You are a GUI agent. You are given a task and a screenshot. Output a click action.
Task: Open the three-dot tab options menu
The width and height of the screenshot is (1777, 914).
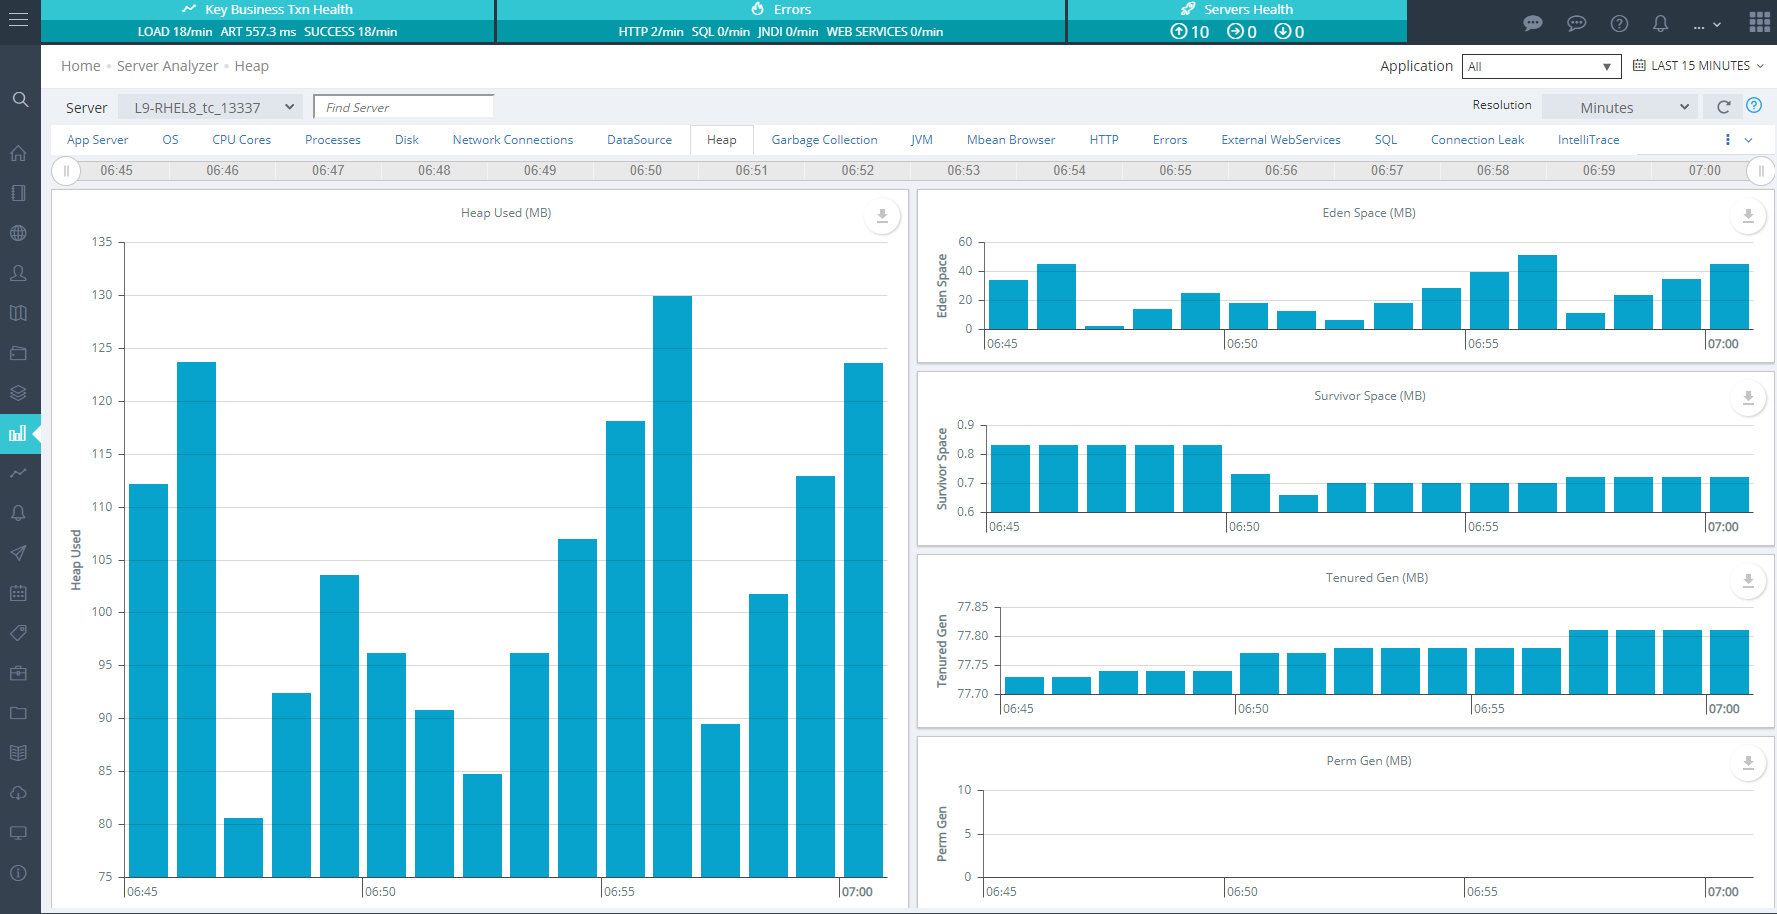click(x=1727, y=140)
